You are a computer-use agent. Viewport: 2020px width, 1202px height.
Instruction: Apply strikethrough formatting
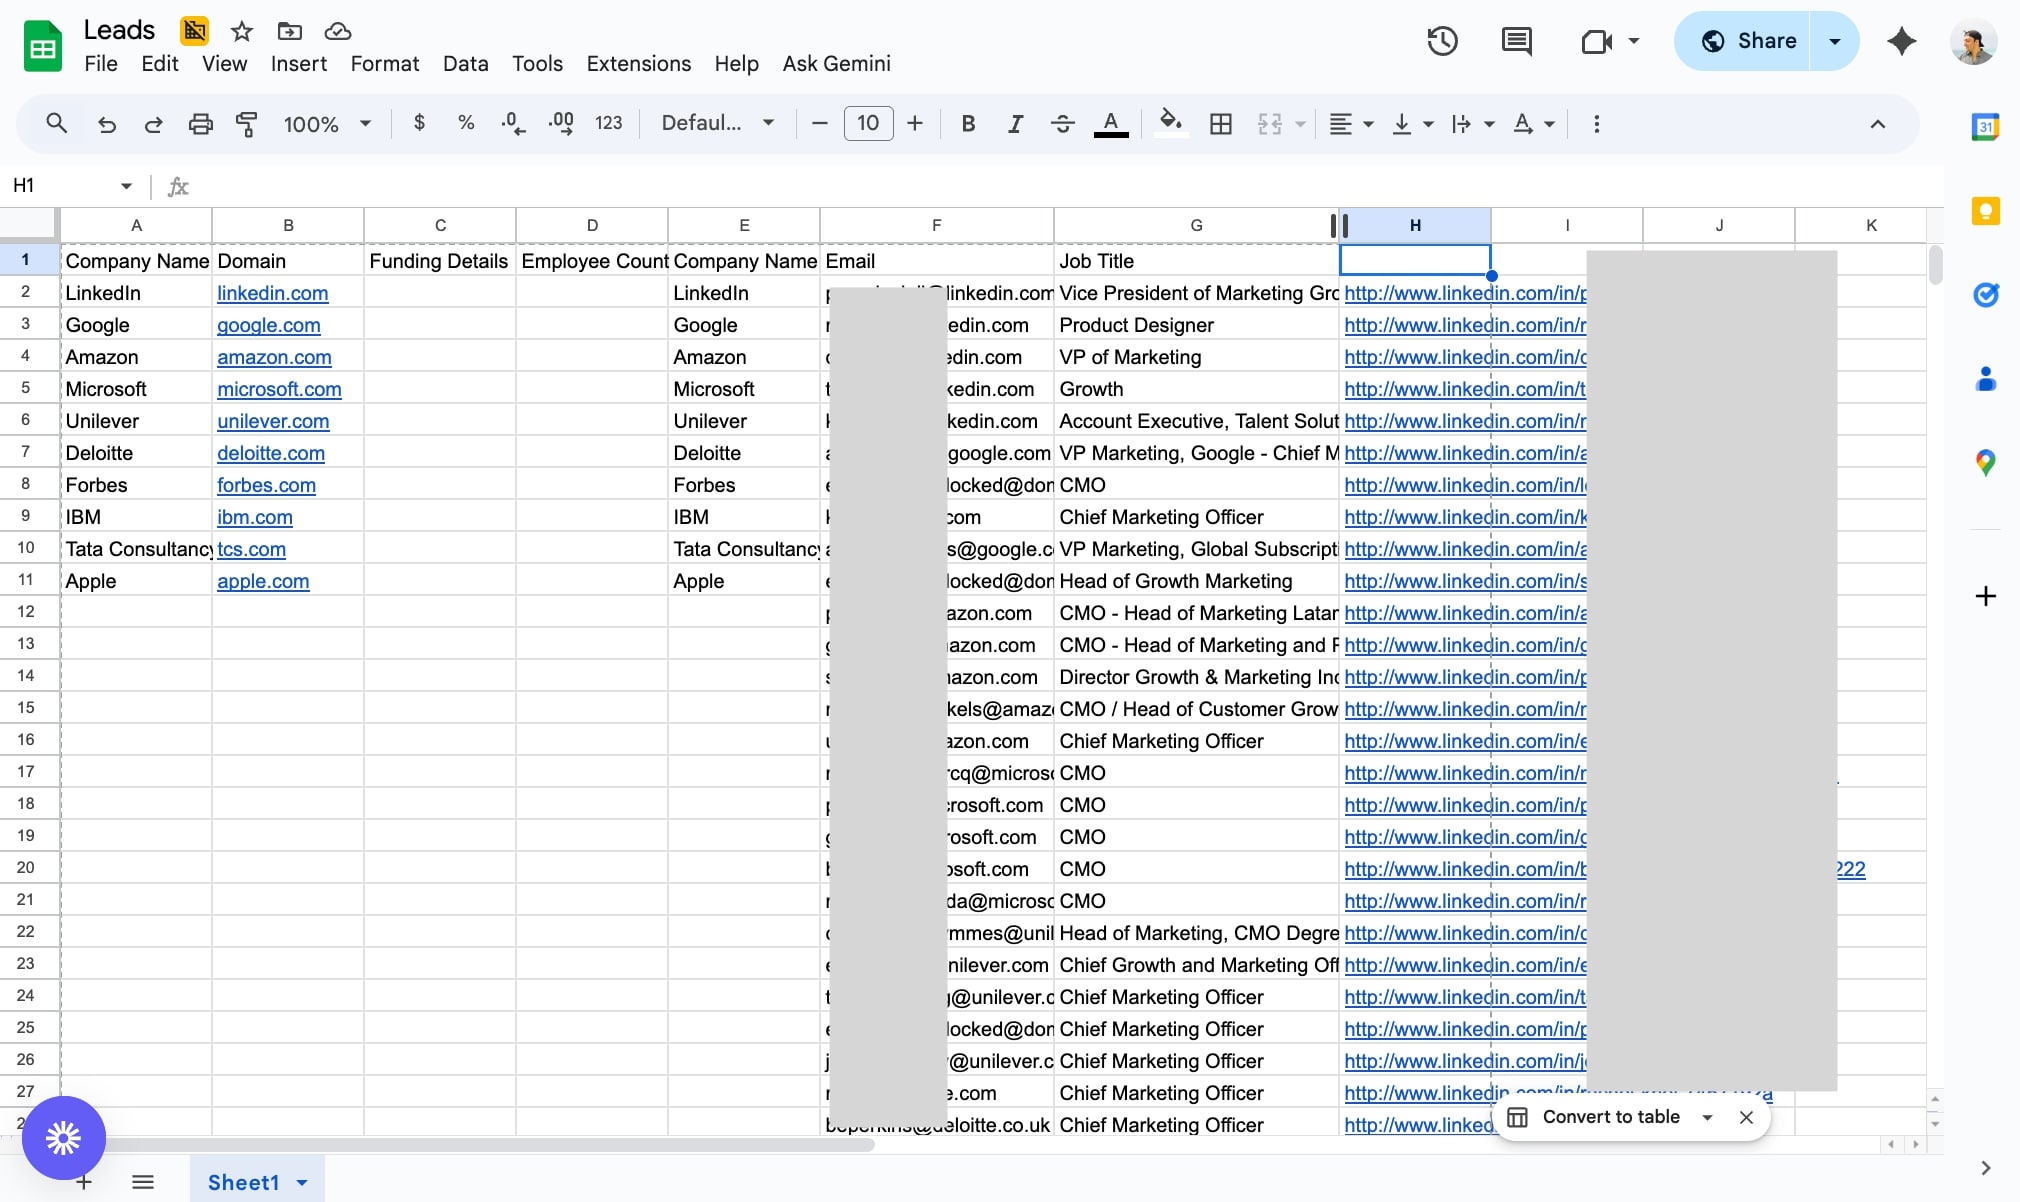pyautogui.click(x=1062, y=124)
